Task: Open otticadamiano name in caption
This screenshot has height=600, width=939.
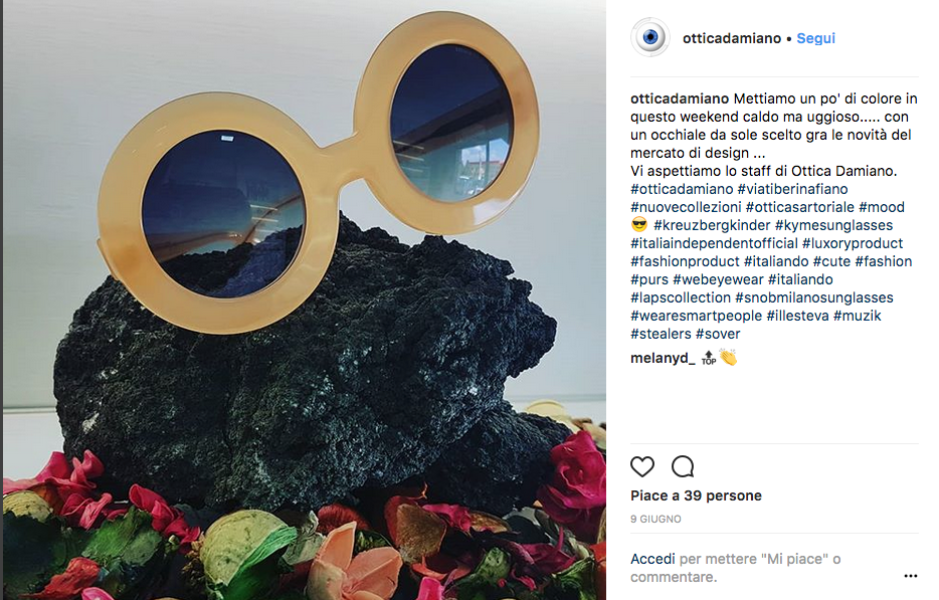Action: [x=680, y=99]
